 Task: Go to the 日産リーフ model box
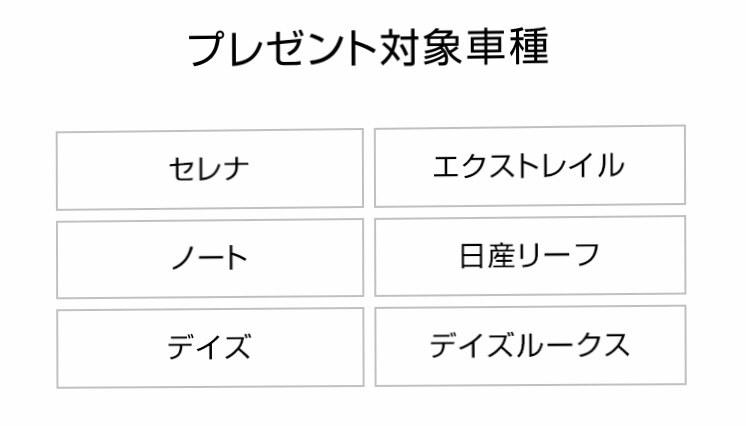pyautogui.click(x=530, y=256)
